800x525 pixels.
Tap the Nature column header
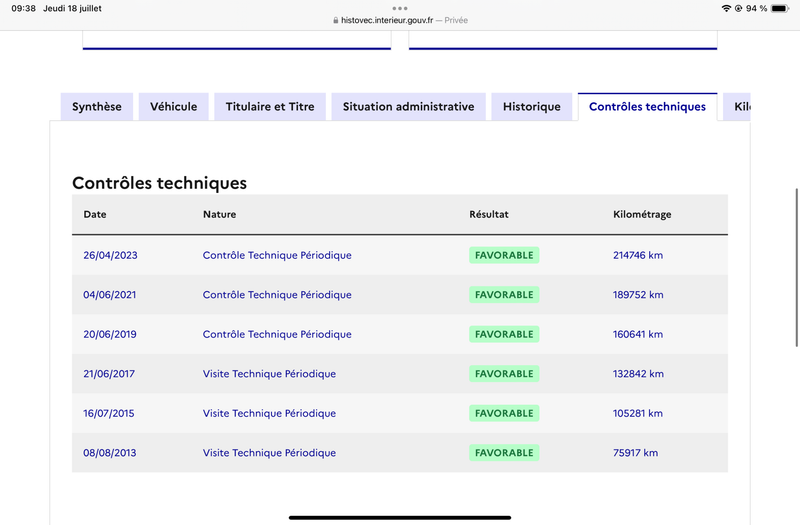[x=219, y=214]
